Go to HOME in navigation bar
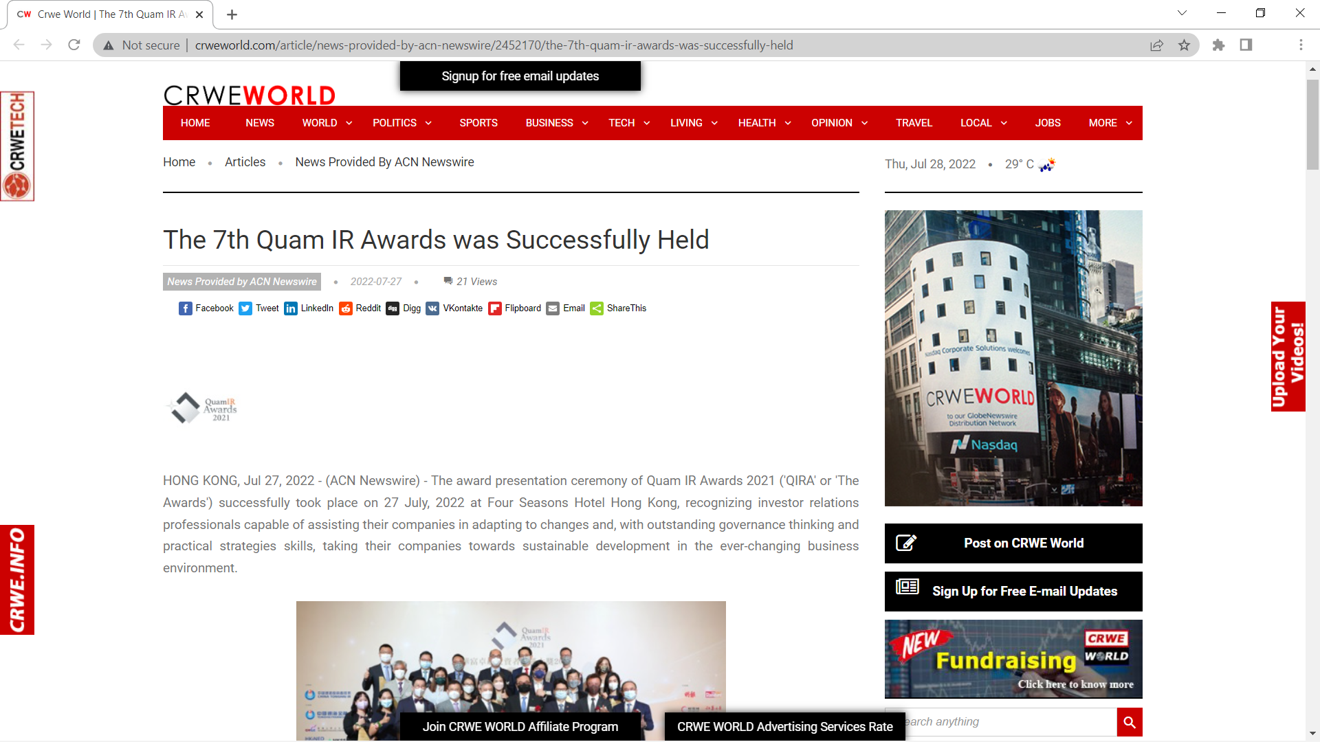 point(195,123)
